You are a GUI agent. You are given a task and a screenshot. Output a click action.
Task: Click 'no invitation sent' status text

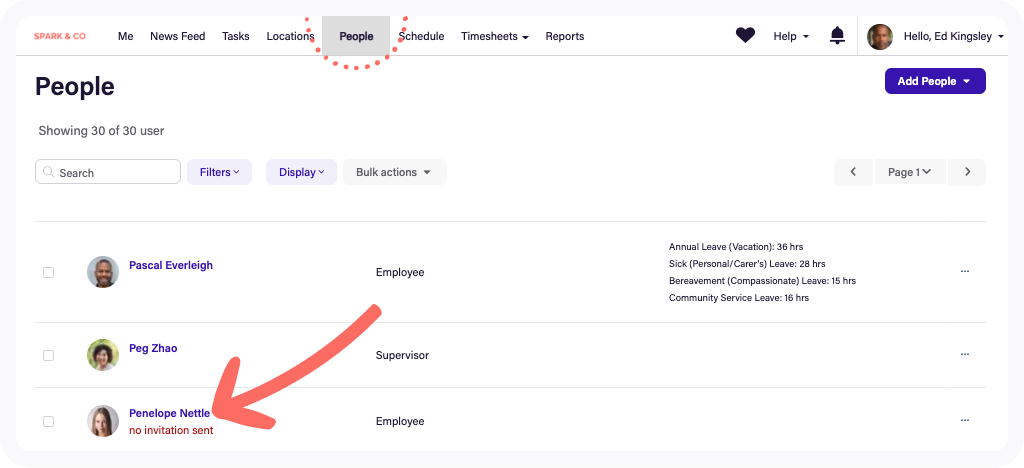(x=171, y=431)
